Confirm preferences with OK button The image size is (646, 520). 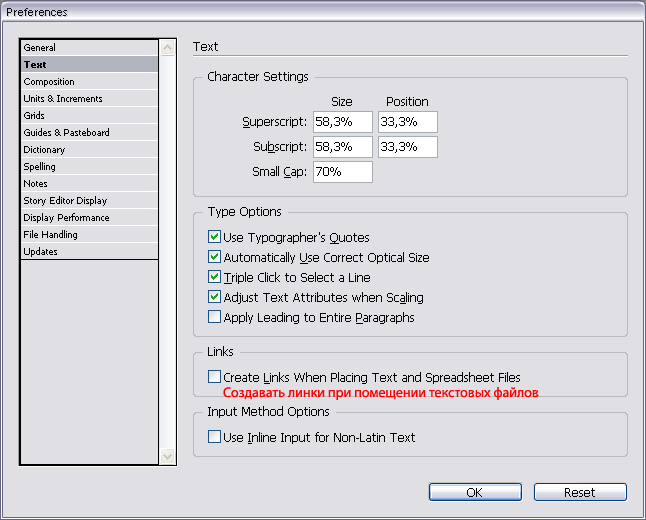[475, 492]
